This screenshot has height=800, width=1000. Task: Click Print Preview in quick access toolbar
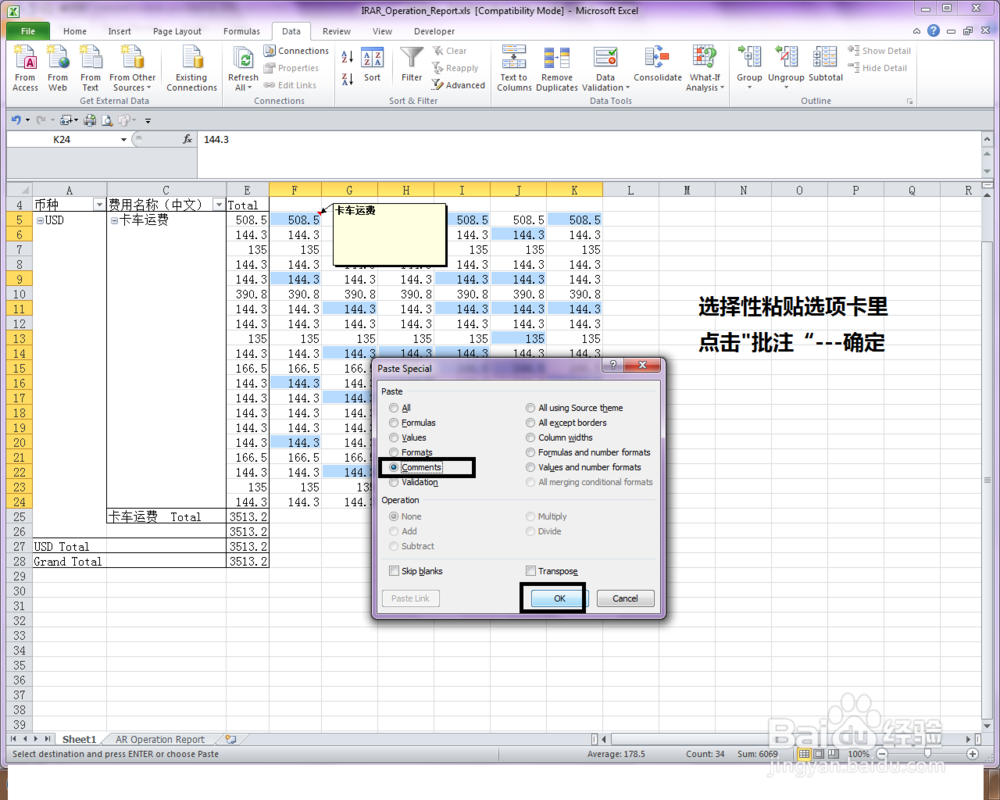(107, 120)
